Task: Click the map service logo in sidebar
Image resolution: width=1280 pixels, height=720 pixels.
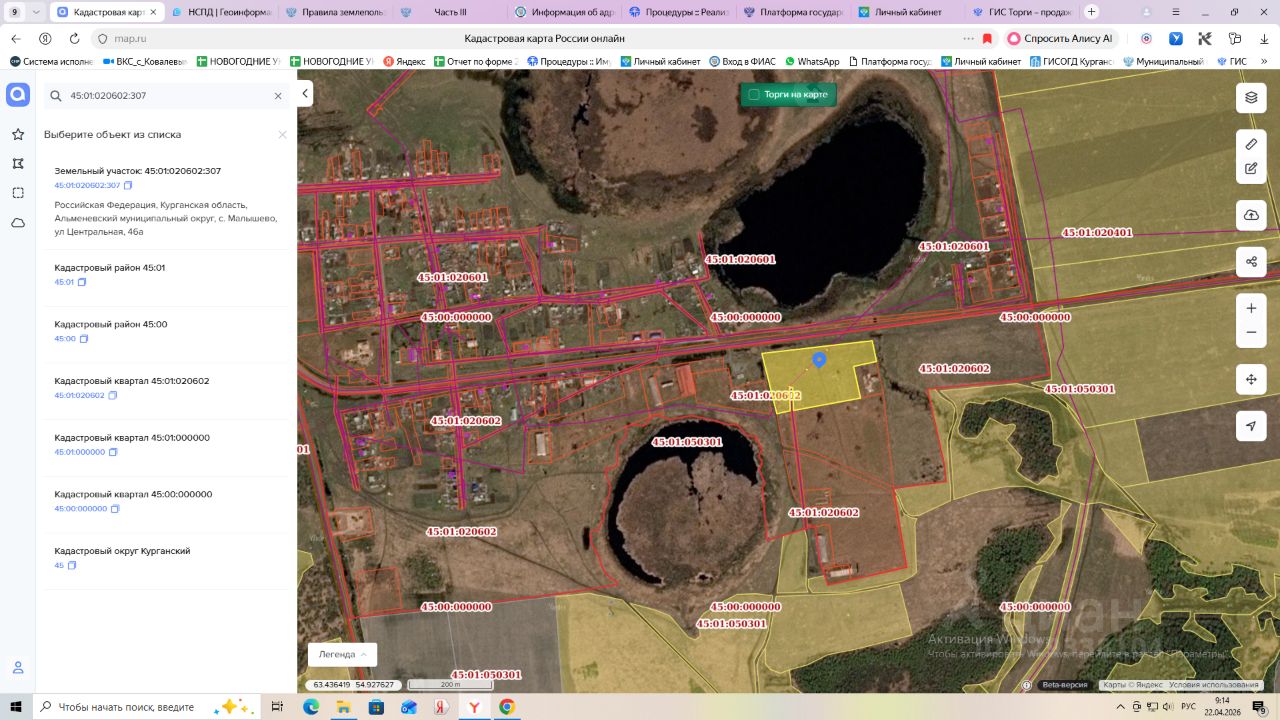Action: (18, 95)
